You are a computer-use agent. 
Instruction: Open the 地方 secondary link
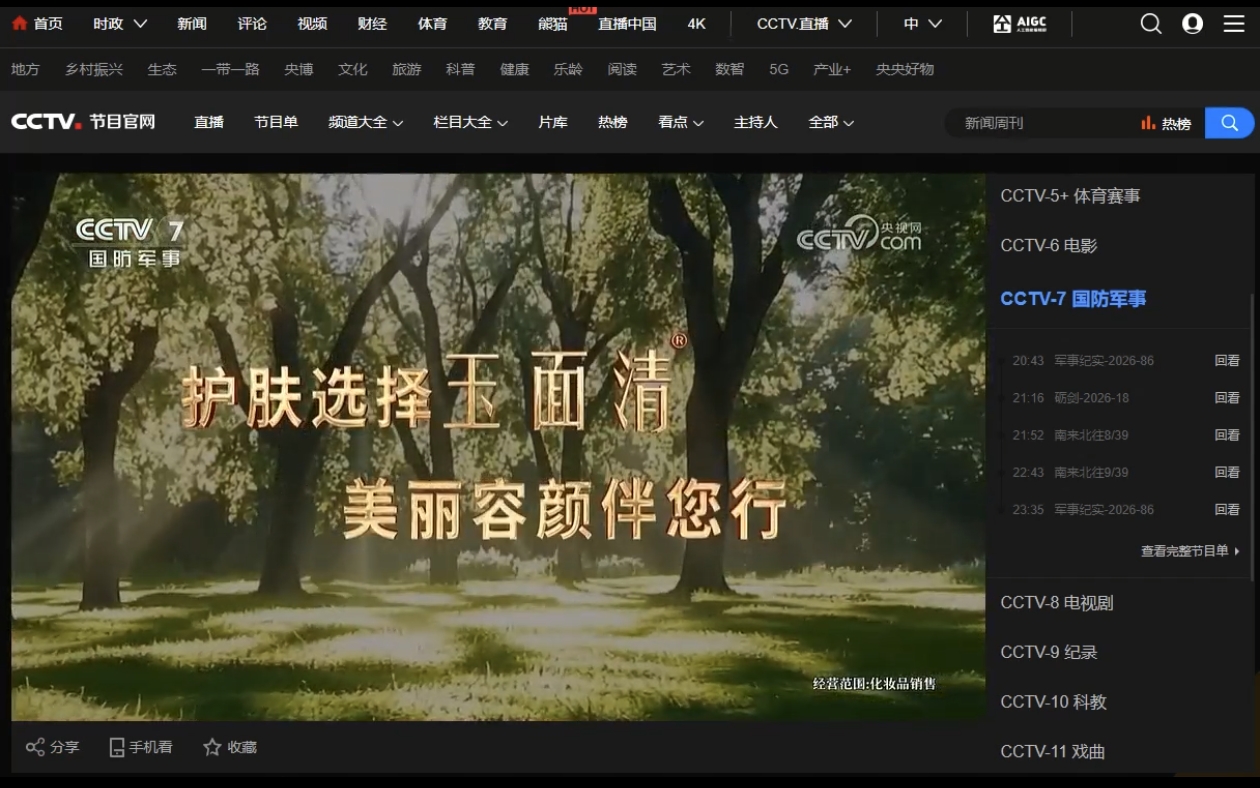click(25, 69)
